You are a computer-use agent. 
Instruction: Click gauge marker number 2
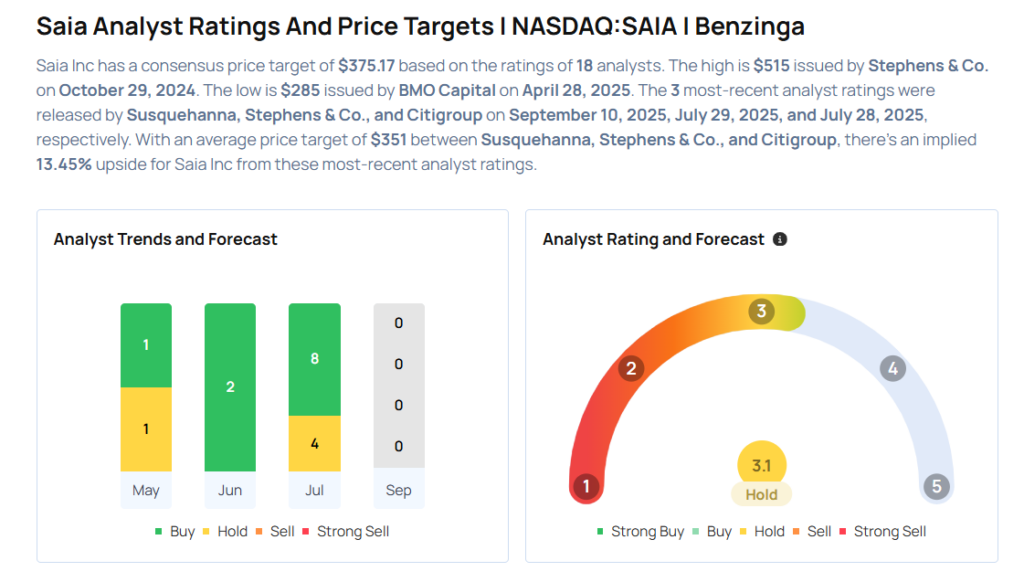[630, 369]
